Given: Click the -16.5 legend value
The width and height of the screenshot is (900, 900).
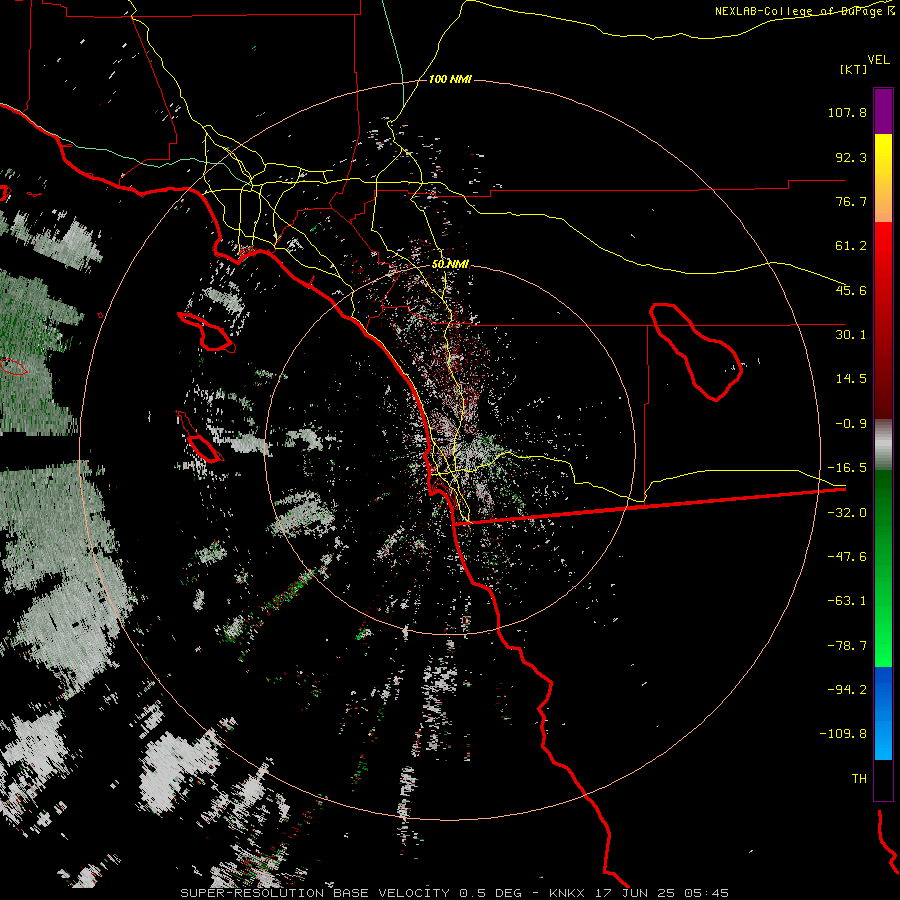Looking at the screenshot, I should click(847, 468).
